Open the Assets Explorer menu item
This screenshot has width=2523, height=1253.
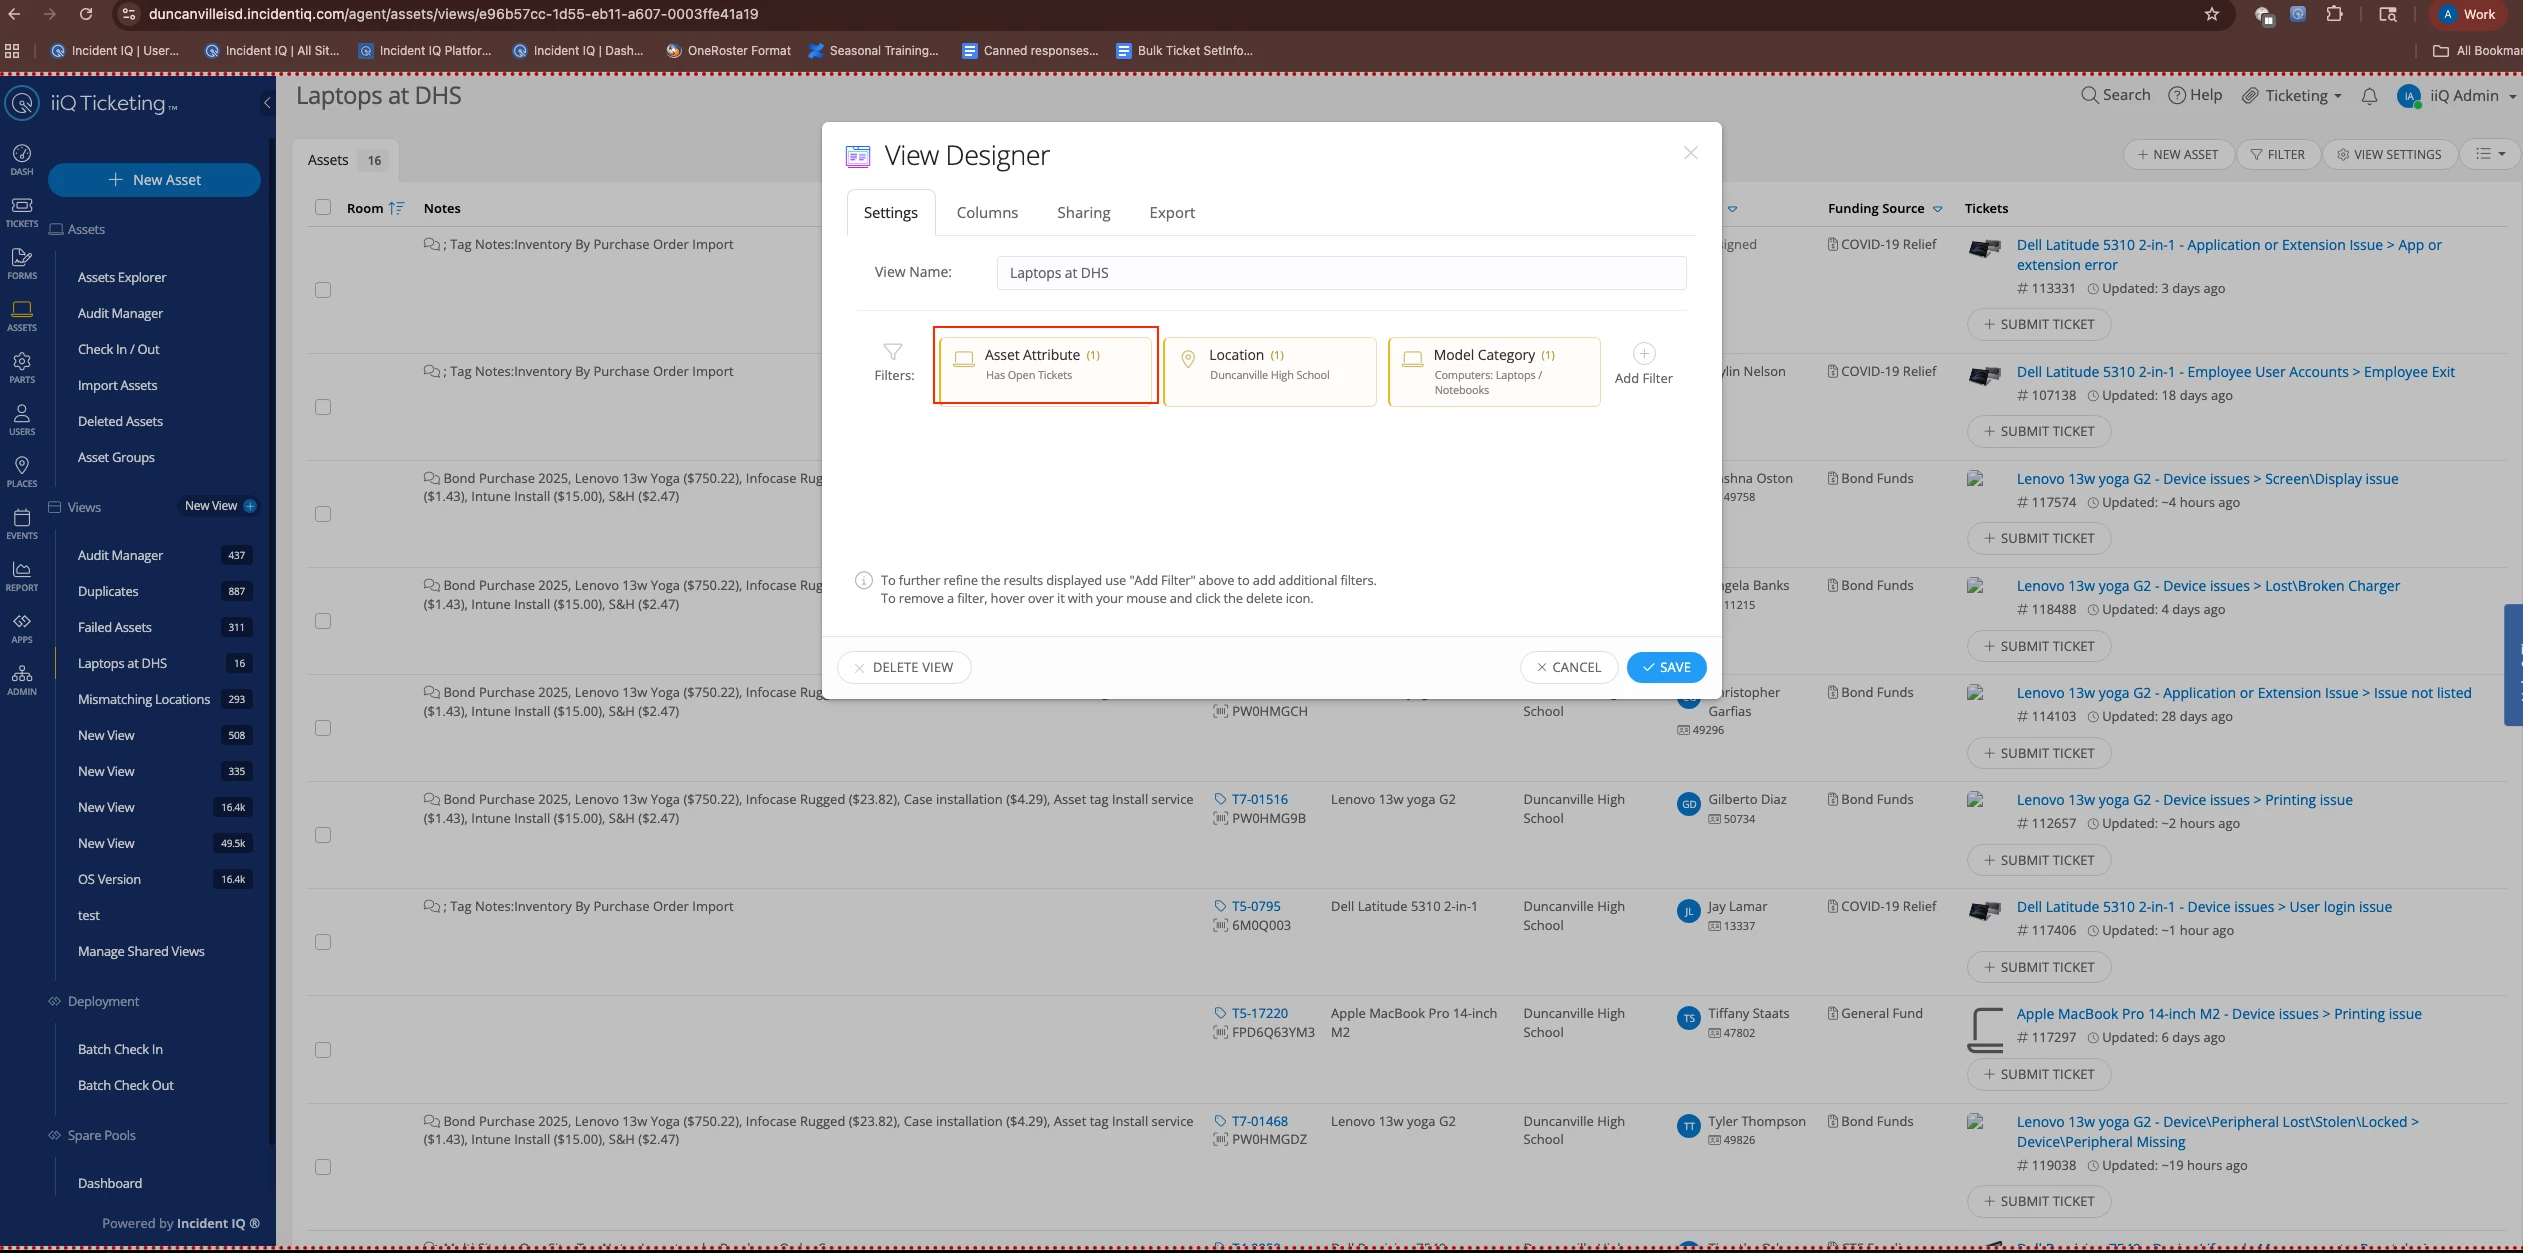pyautogui.click(x=122, y=277)
